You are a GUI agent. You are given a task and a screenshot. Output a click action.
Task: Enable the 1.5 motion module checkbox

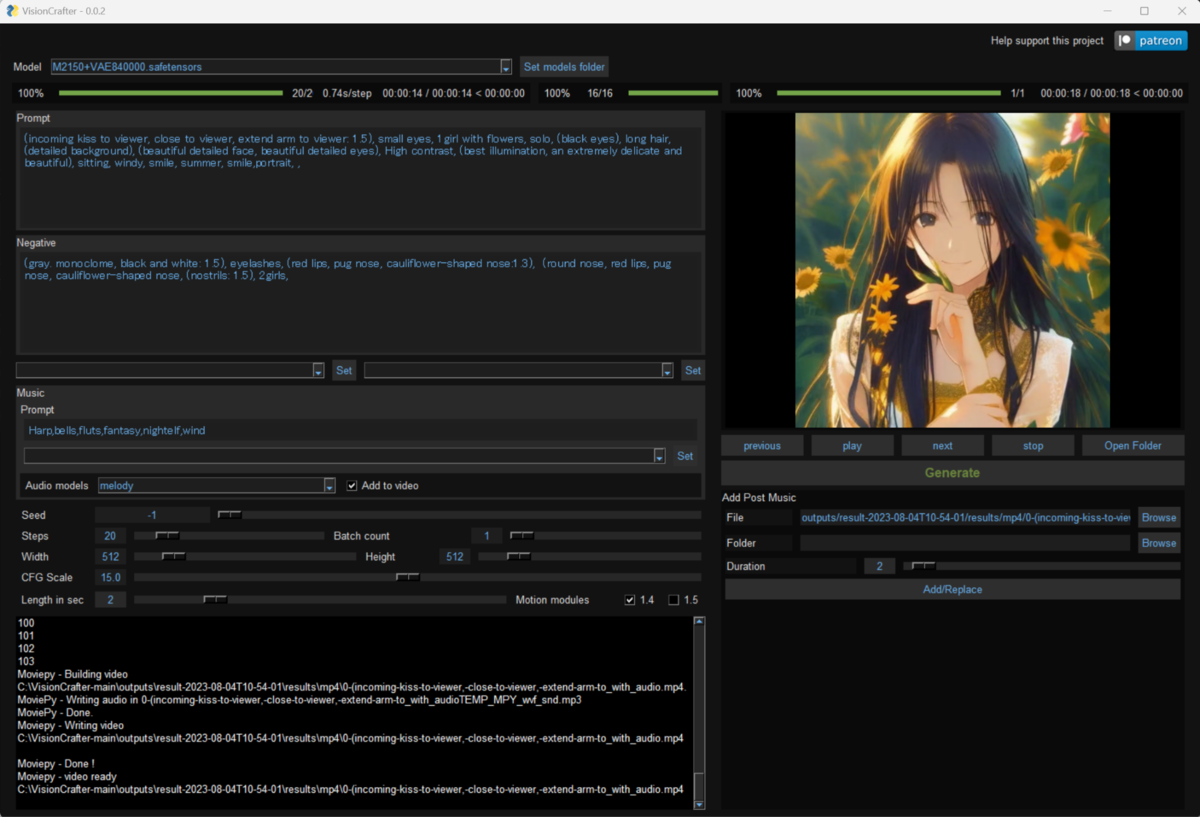(674, 600)
